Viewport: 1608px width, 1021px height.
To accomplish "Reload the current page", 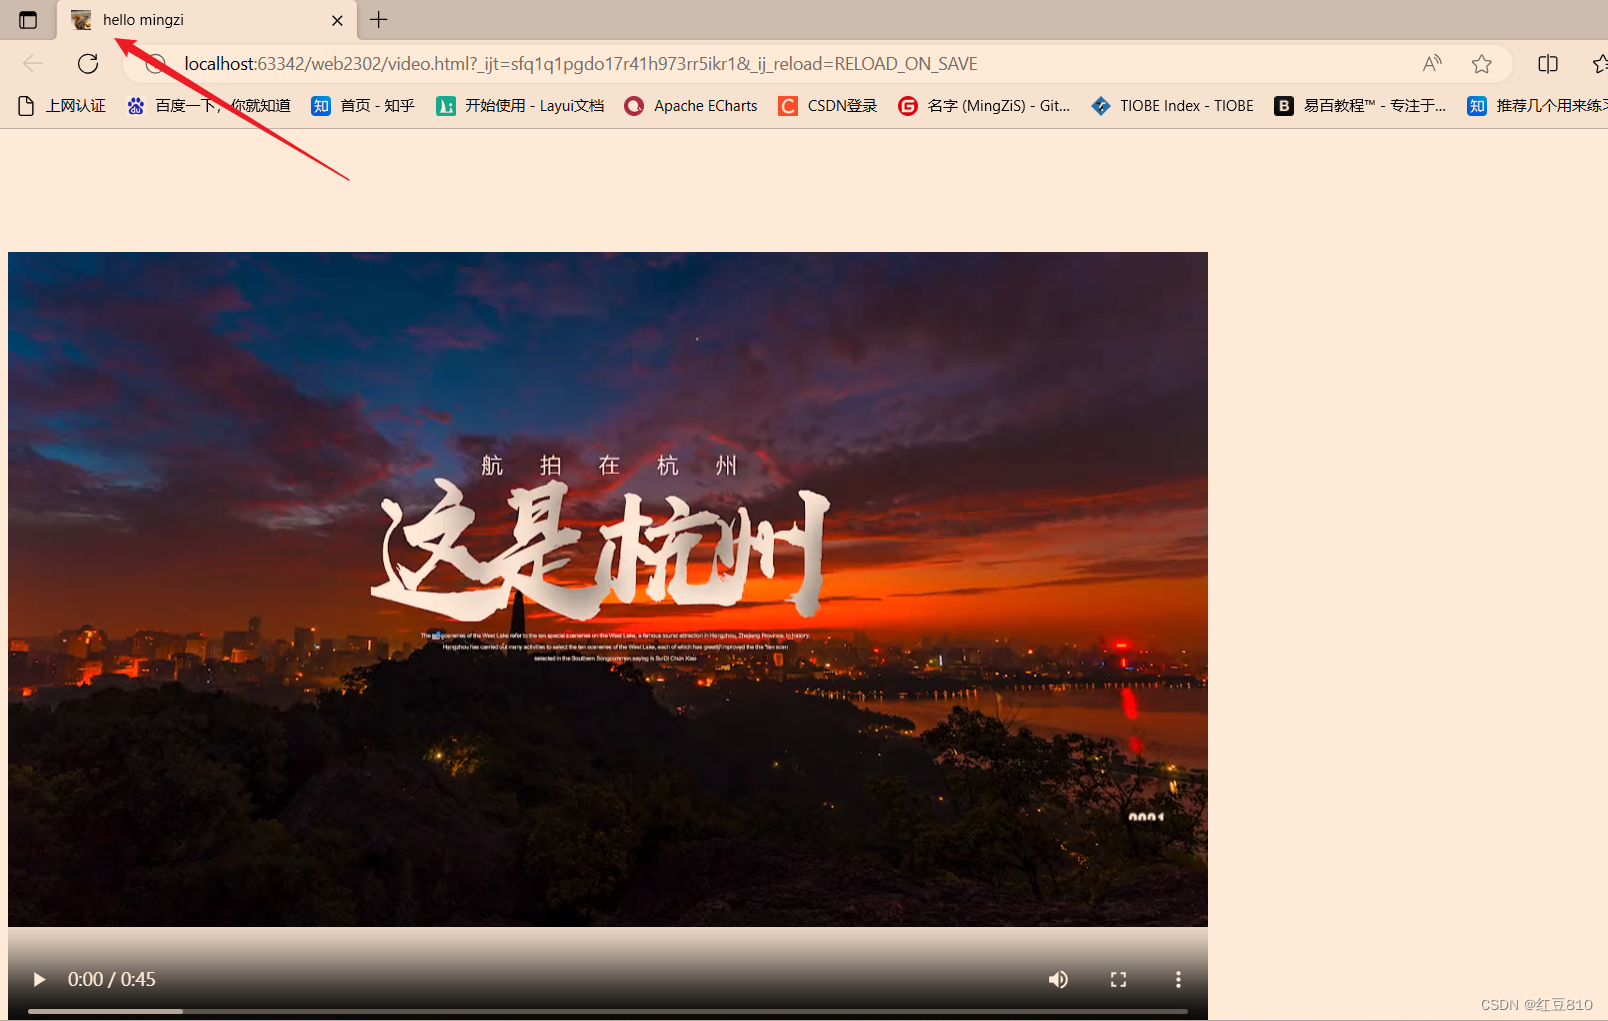I will click(x=88, y=64).
